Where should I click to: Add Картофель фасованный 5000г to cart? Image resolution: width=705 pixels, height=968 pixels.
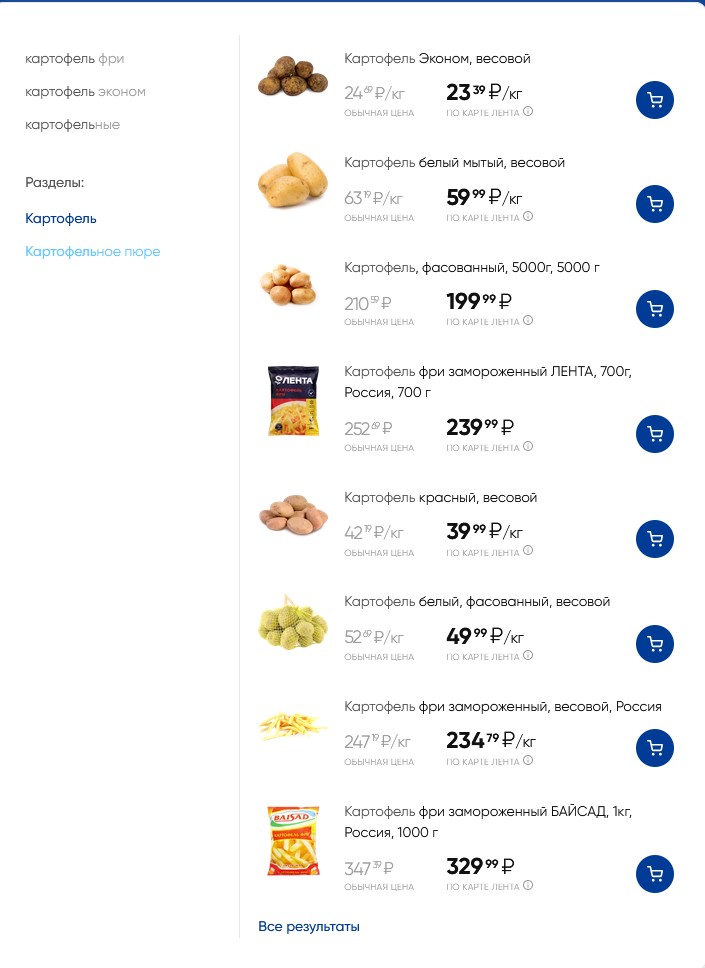[x=654, y=309]
